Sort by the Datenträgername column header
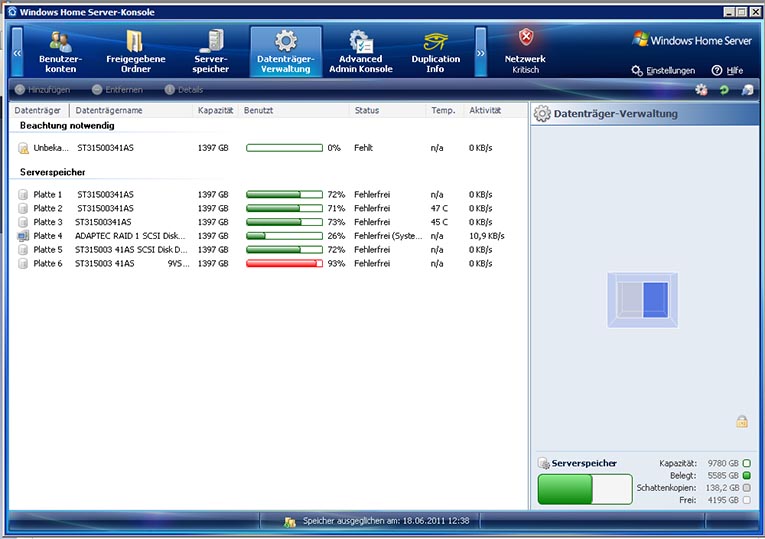The height and width of the screenshot is (539, 765). coord(109,111)
